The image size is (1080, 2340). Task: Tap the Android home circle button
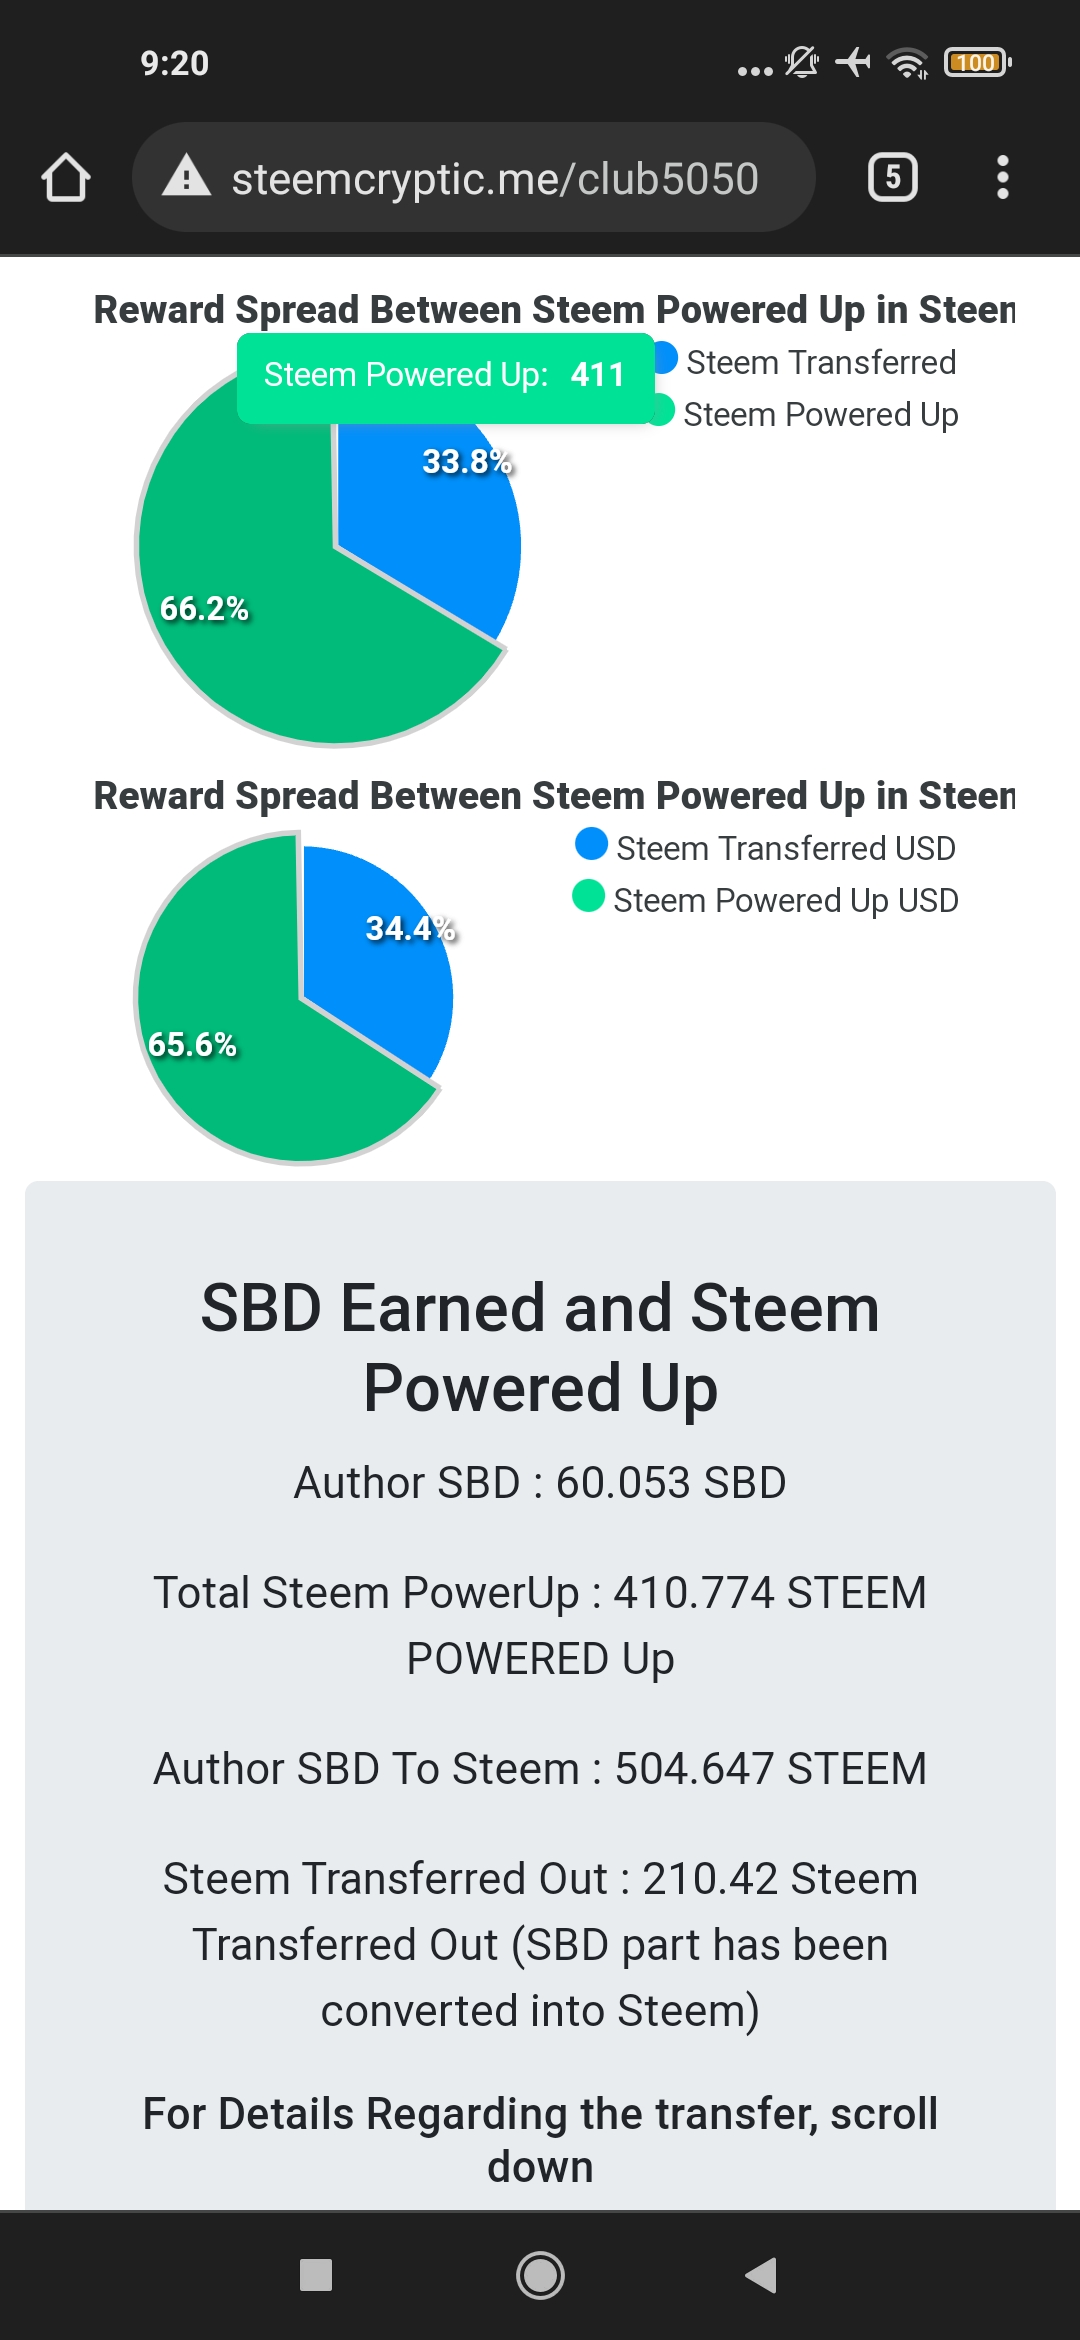point(540,2275)
